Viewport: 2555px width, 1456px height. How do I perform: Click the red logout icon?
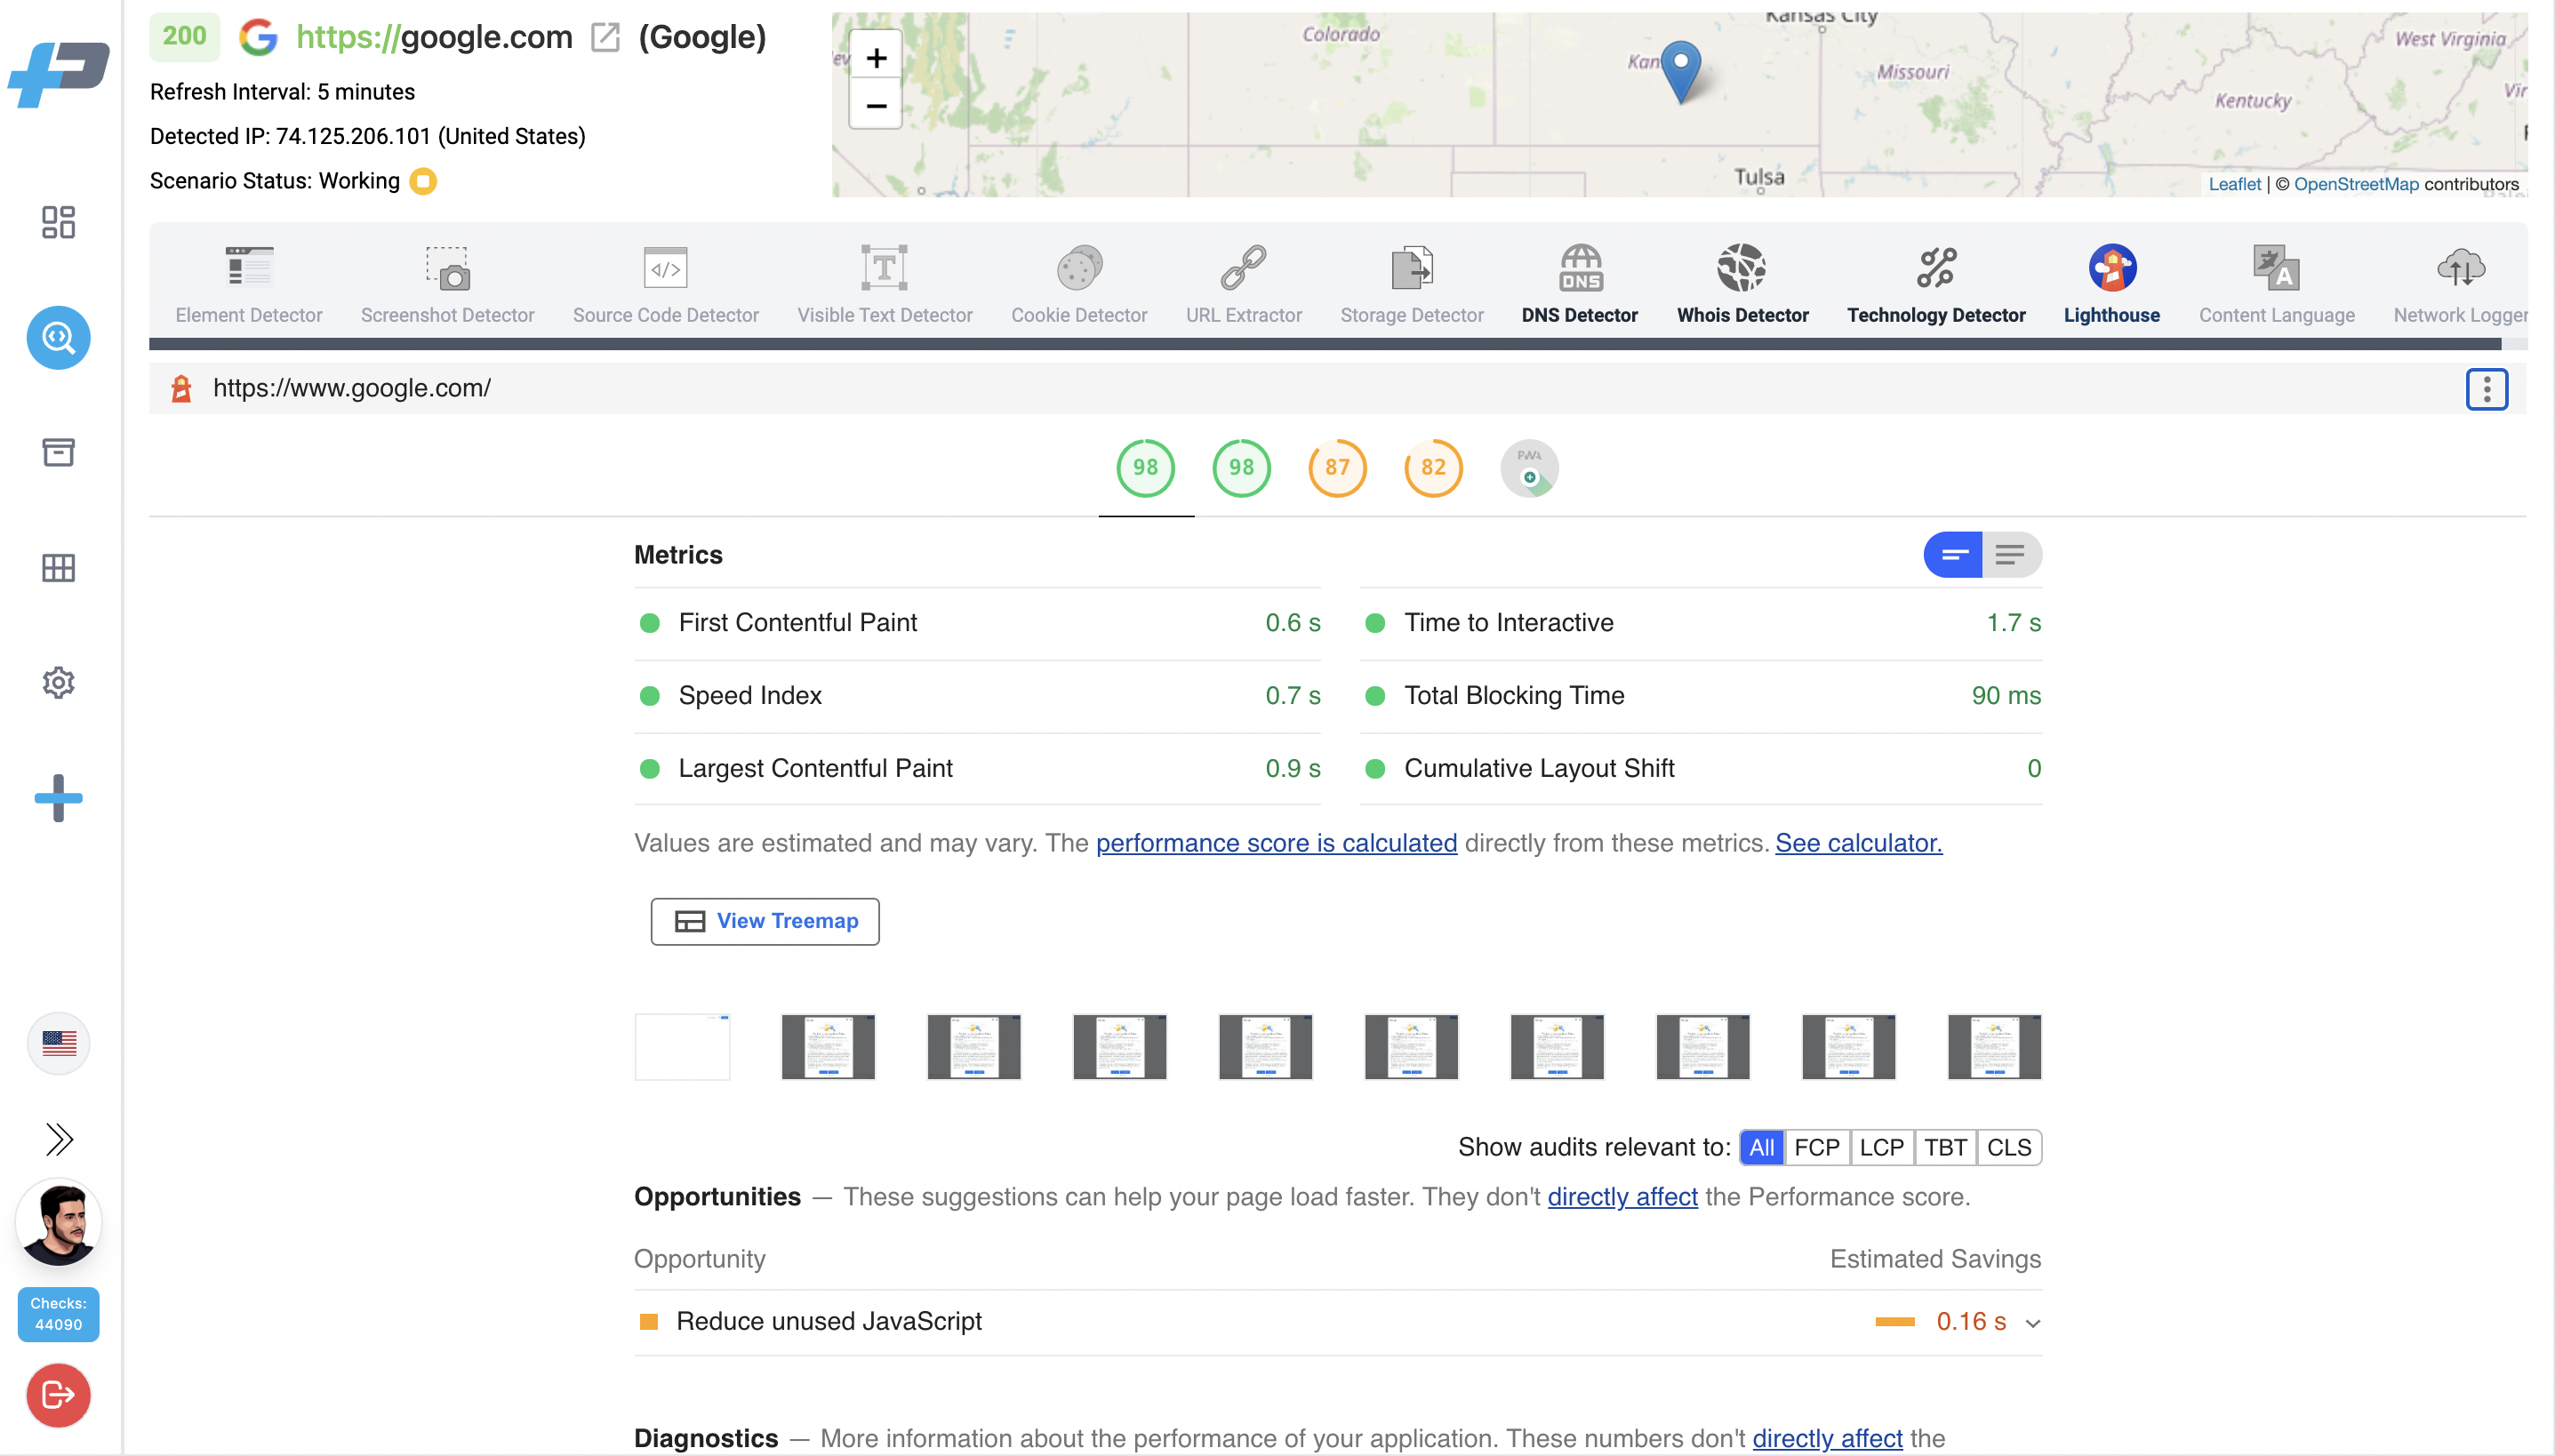coord(58,1395)
